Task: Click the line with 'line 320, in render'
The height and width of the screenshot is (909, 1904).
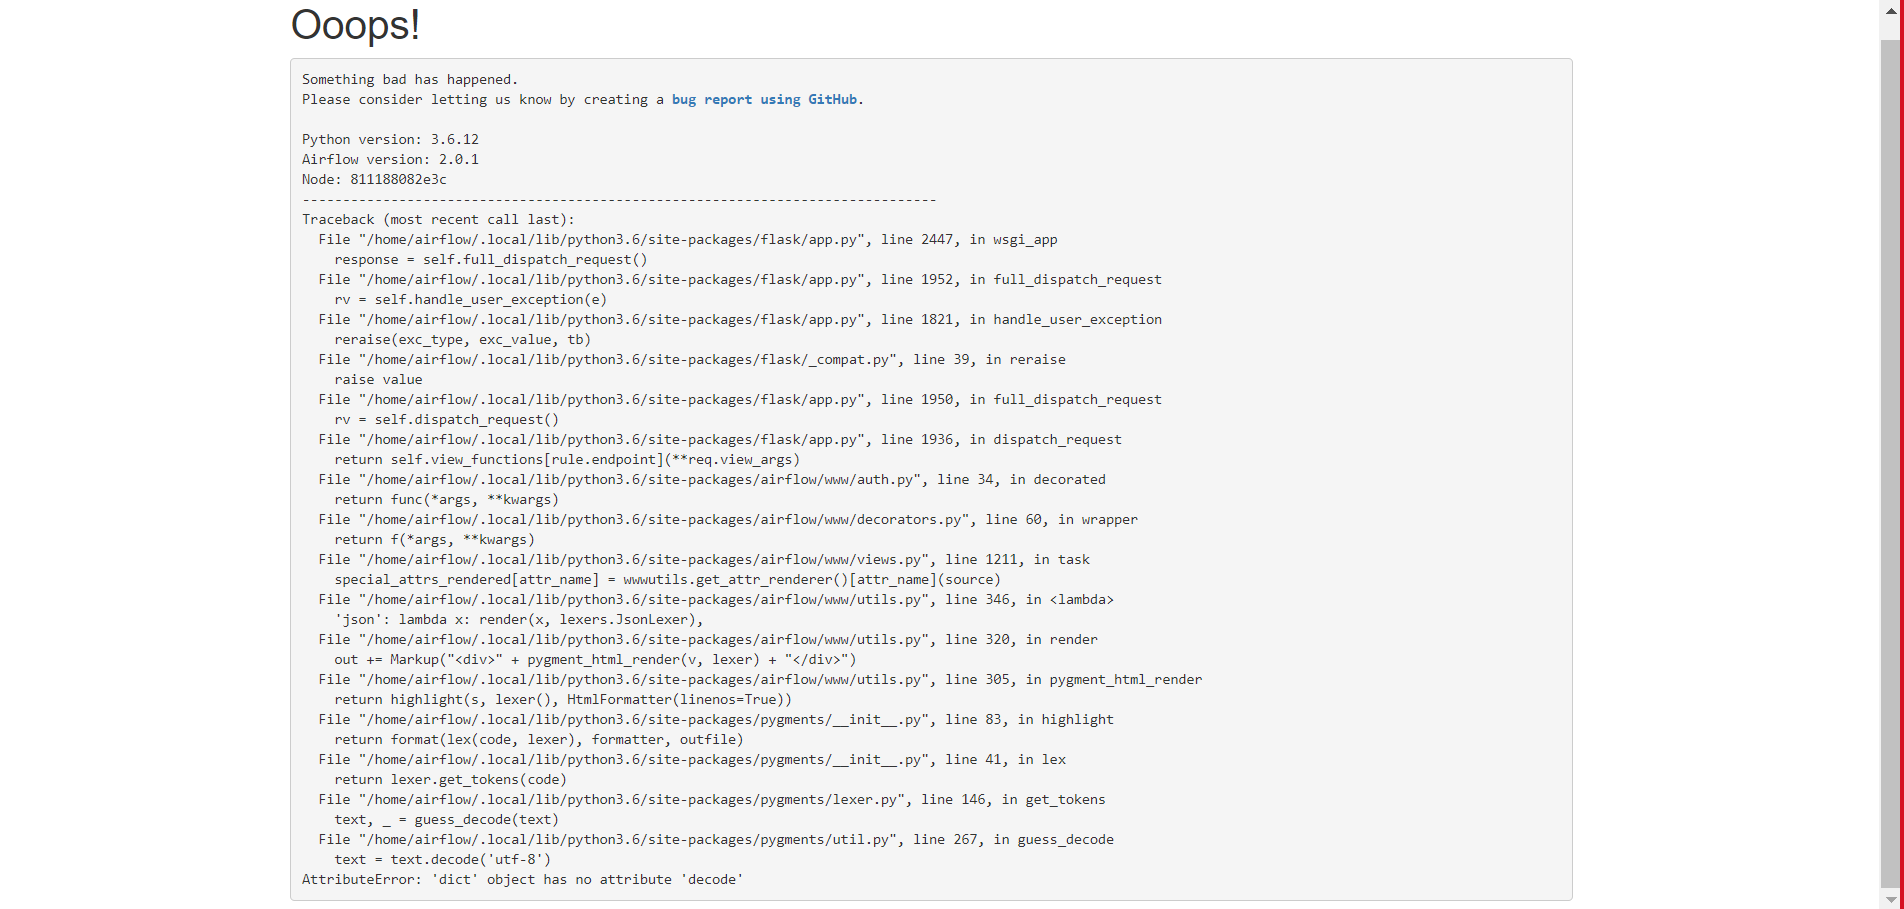Action: (708, 639)
